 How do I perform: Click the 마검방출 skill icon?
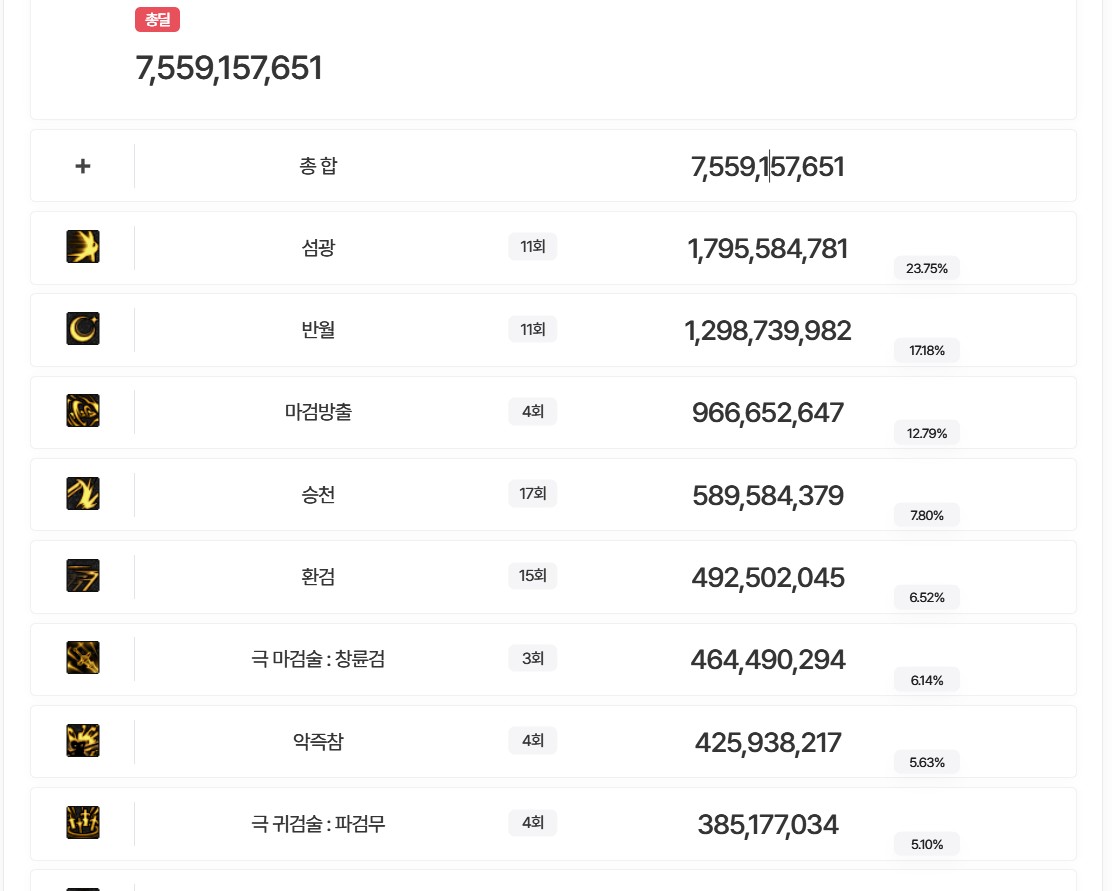pos(83,411)
